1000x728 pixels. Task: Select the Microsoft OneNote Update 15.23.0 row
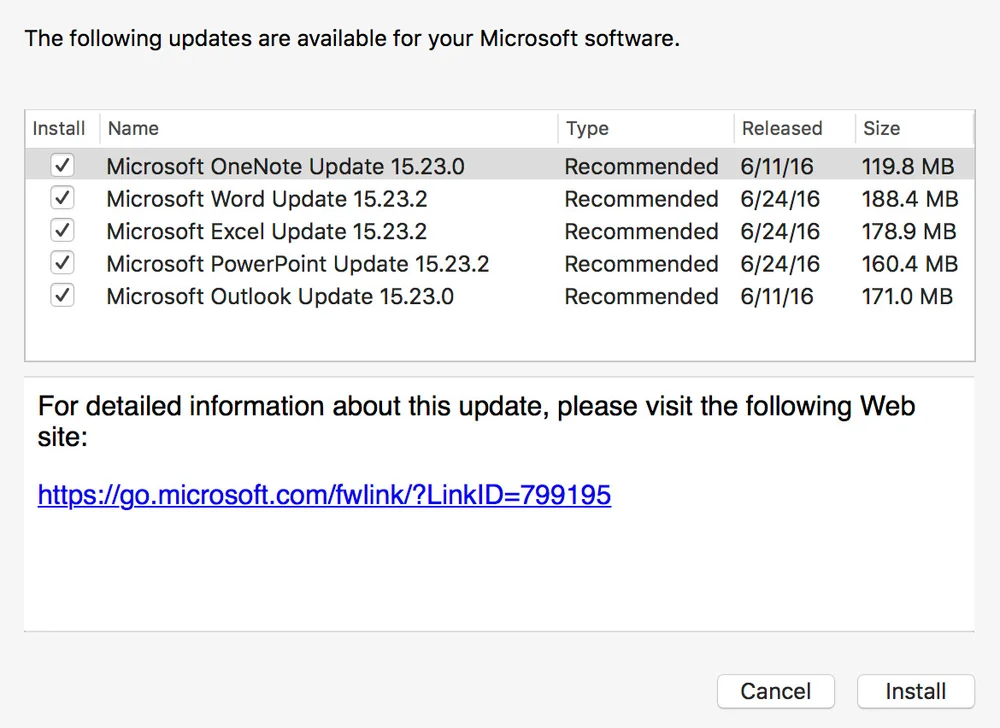[286, 167]
